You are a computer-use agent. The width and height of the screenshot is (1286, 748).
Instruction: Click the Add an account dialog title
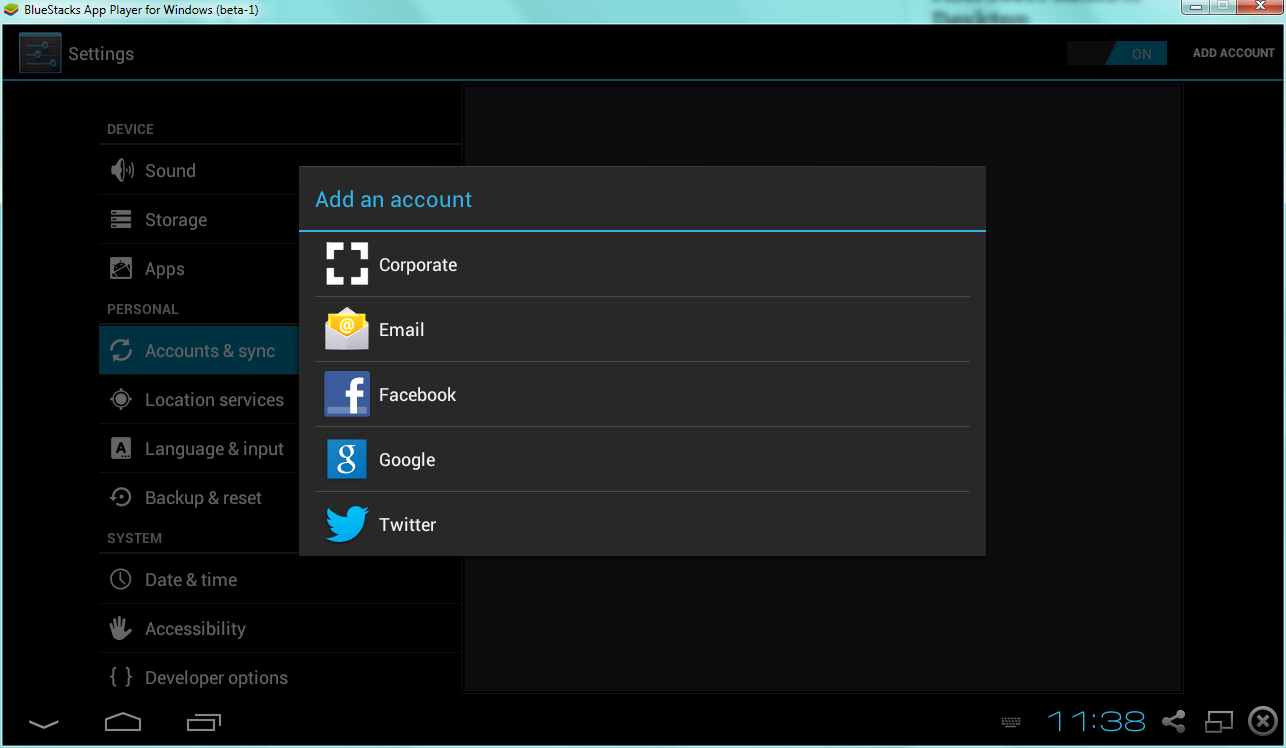point(393,199)
